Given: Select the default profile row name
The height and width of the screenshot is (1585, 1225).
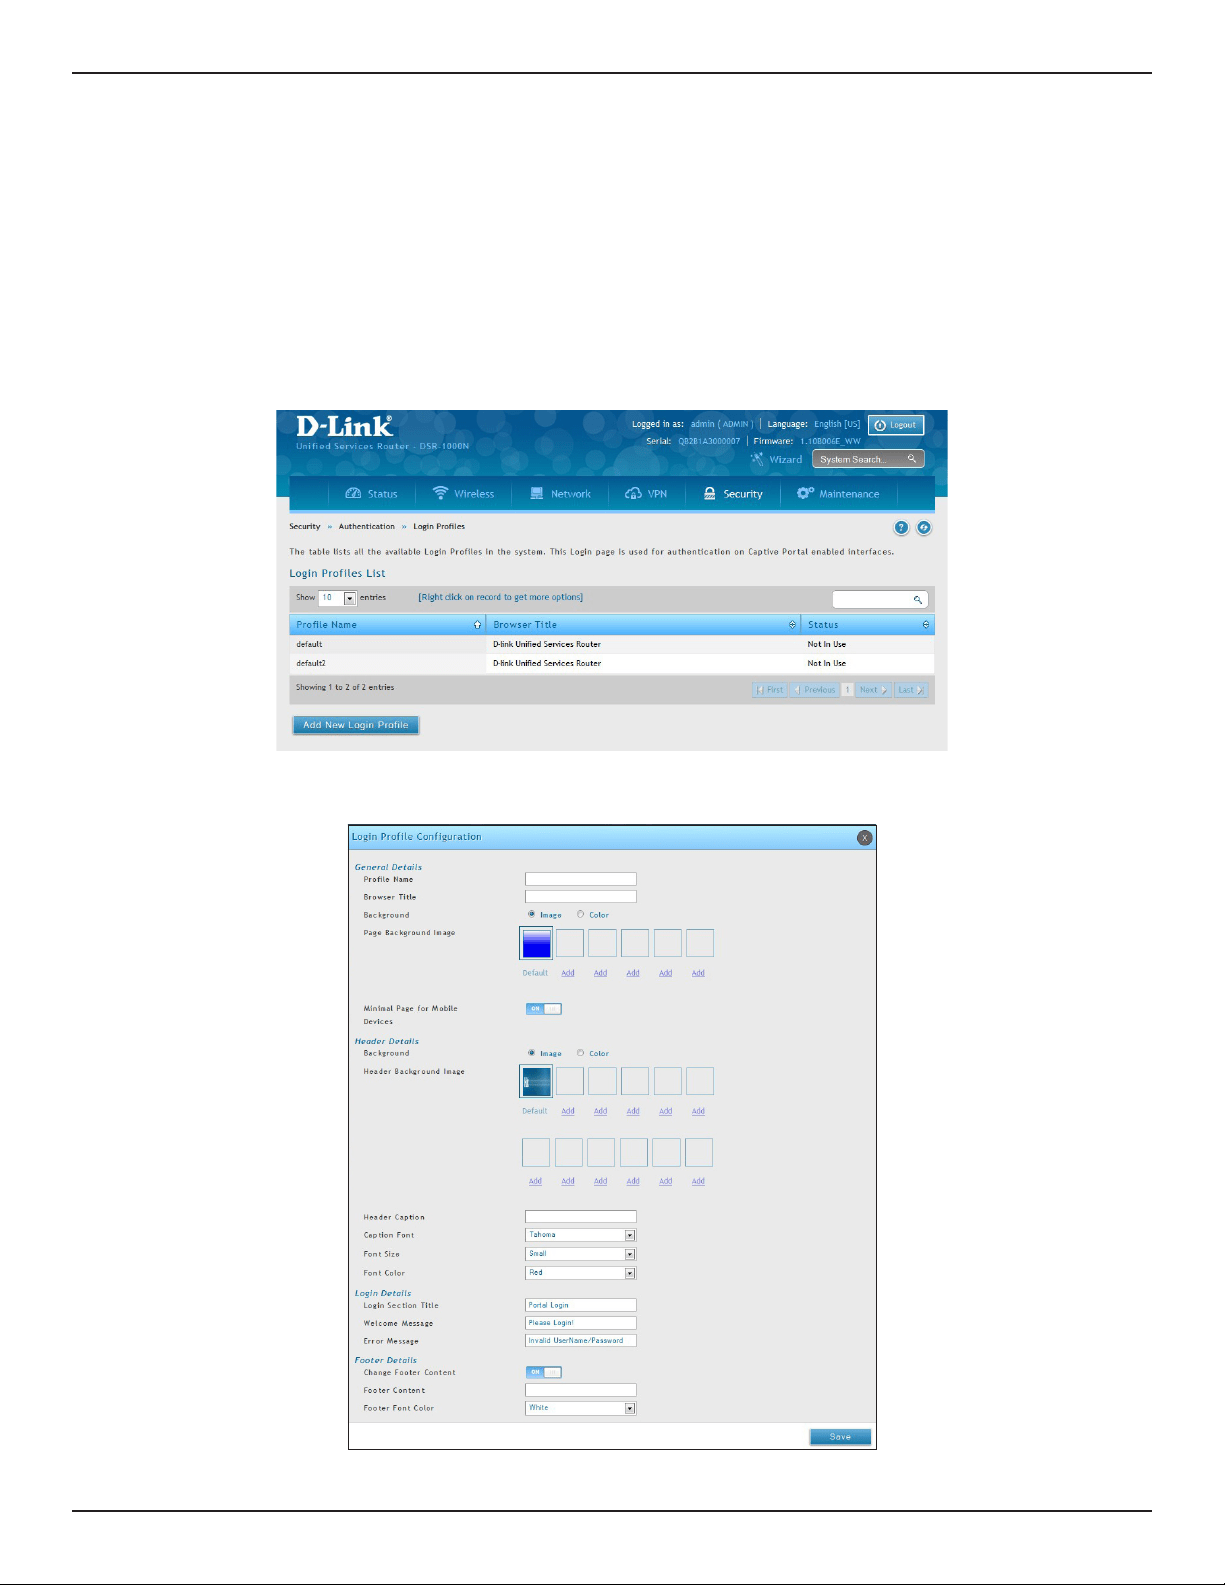Looking at the screenshot, I should tap(309, 644).
